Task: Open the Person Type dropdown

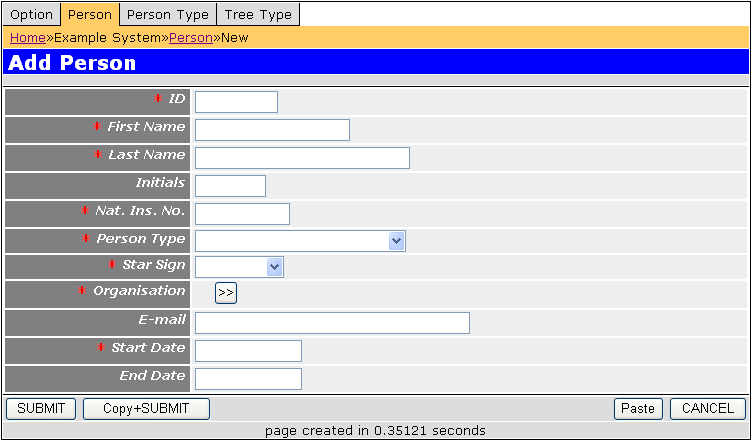Action: click(x=300, y=241)
